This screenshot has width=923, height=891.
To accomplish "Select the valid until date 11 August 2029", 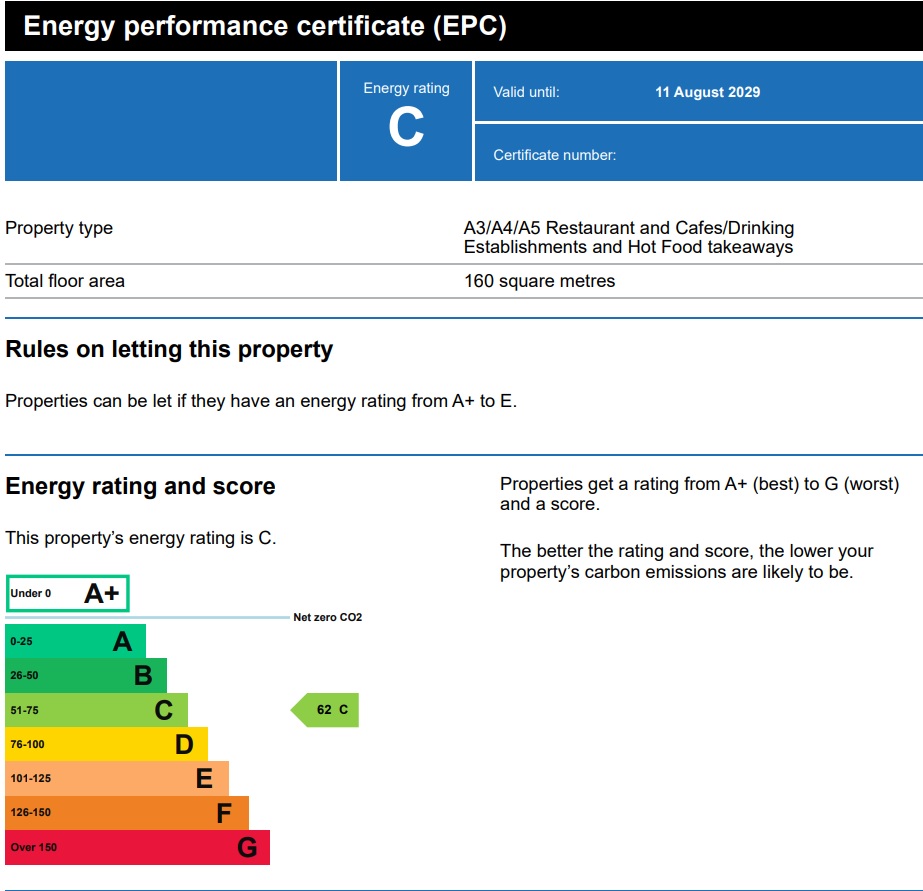I will 707,92.
